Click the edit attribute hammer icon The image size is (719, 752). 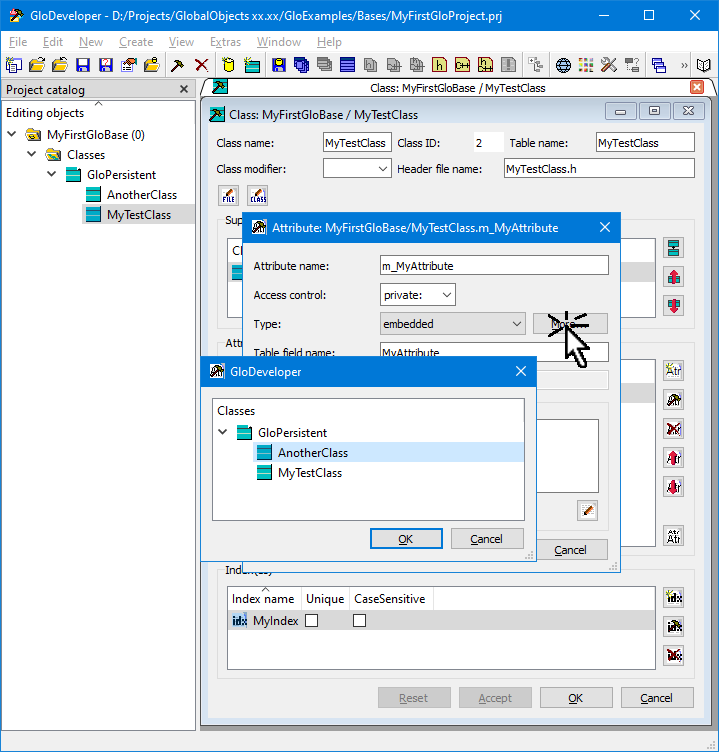pos(673,400)
